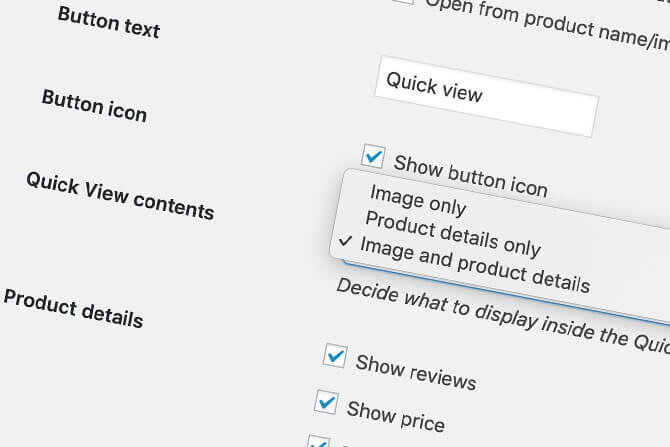This screenshot has width=670, height=447.
Task: Click the Button icon setting label
Action: tap(94, 105)
